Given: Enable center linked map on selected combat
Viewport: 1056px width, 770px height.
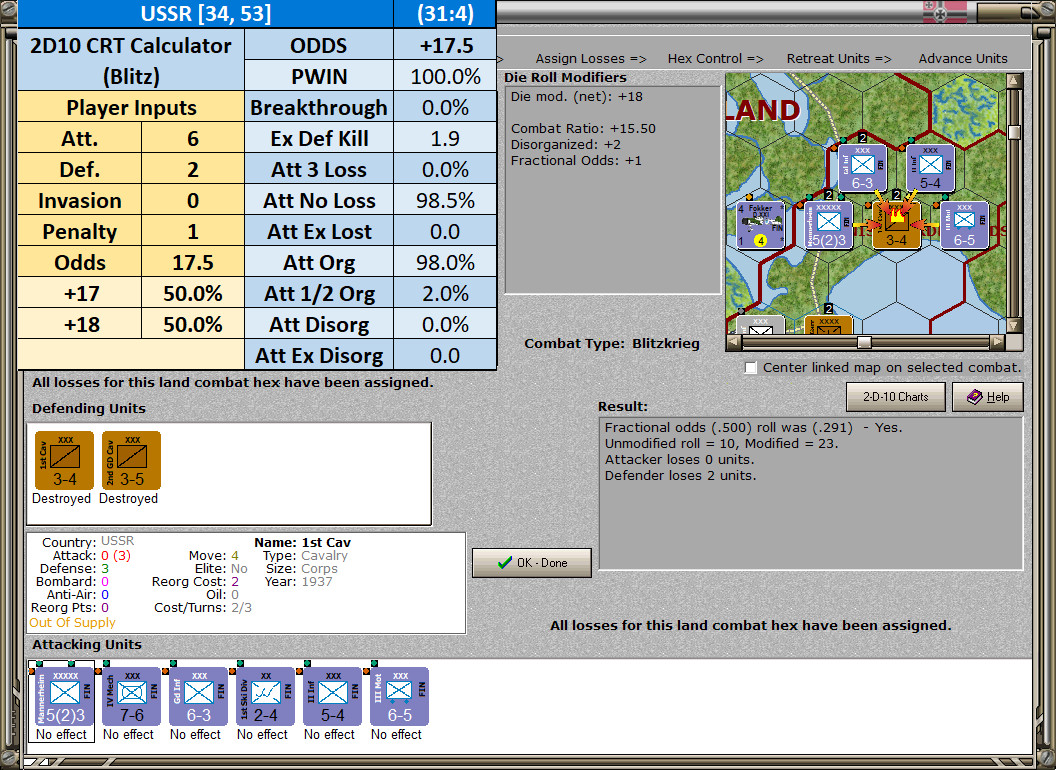Looking at the screenshot, I should pyautogui.click(x=751, y=368).
